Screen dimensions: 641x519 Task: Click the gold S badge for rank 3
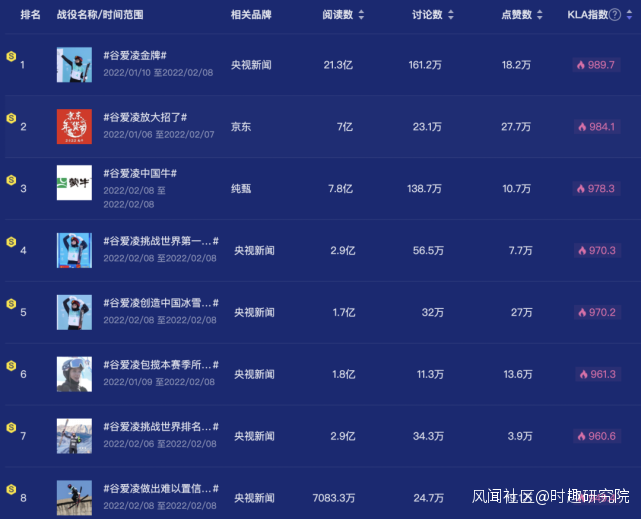[11, 180]
